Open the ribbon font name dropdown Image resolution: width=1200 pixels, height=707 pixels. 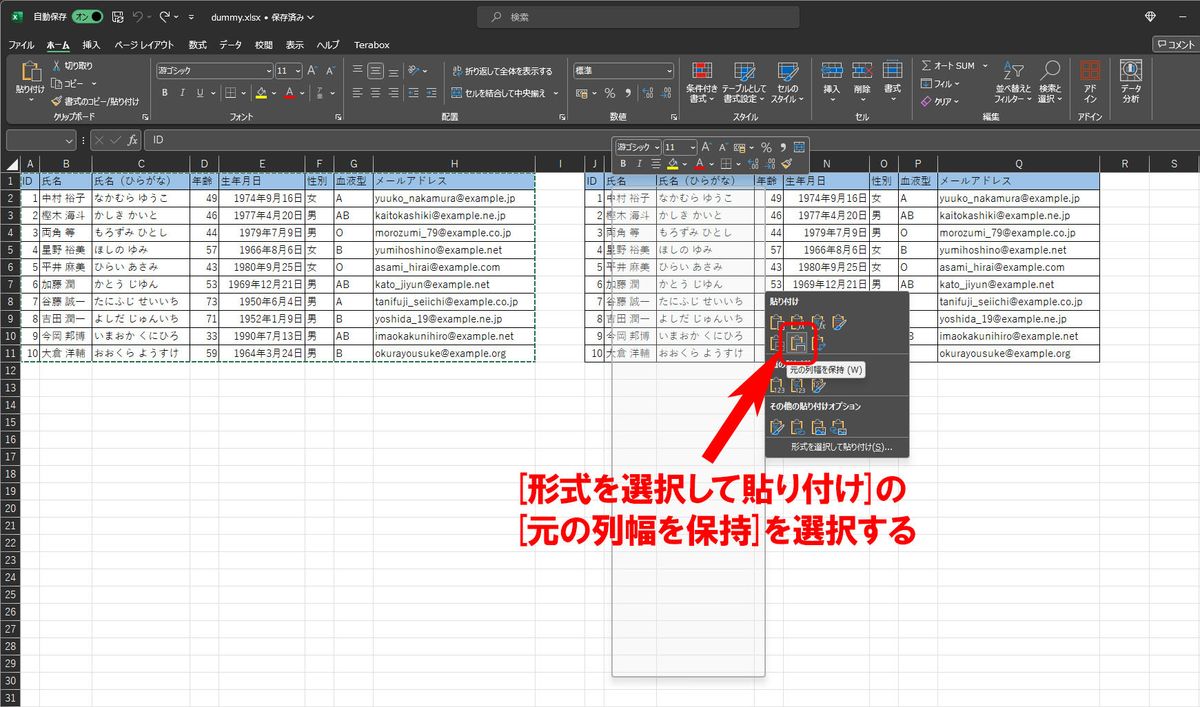coord(268,71)
